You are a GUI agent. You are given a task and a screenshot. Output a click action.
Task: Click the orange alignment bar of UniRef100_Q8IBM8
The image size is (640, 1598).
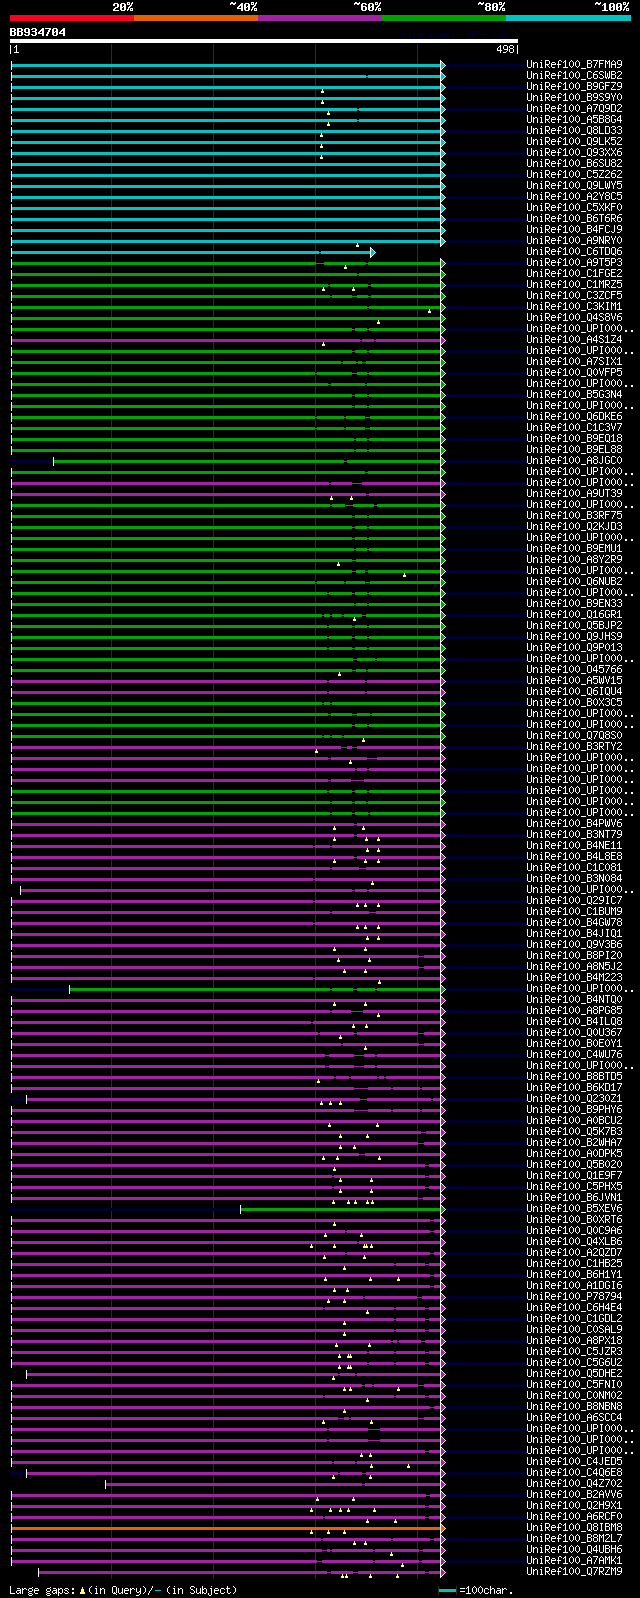(x=227, y=1528)
